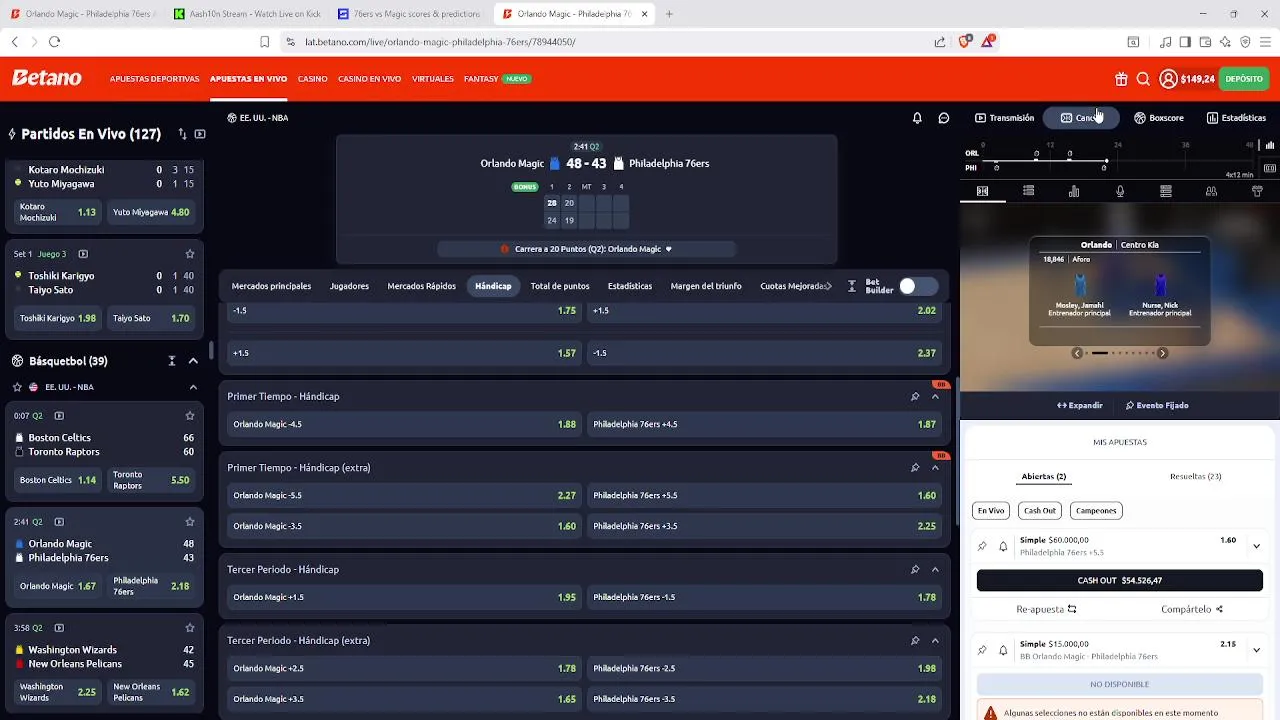
Task: Select the list lineup icon tab
Action: [1028, 191]
